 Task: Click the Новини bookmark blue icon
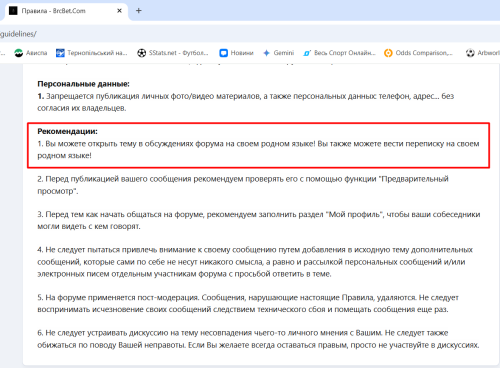[223, 53]
